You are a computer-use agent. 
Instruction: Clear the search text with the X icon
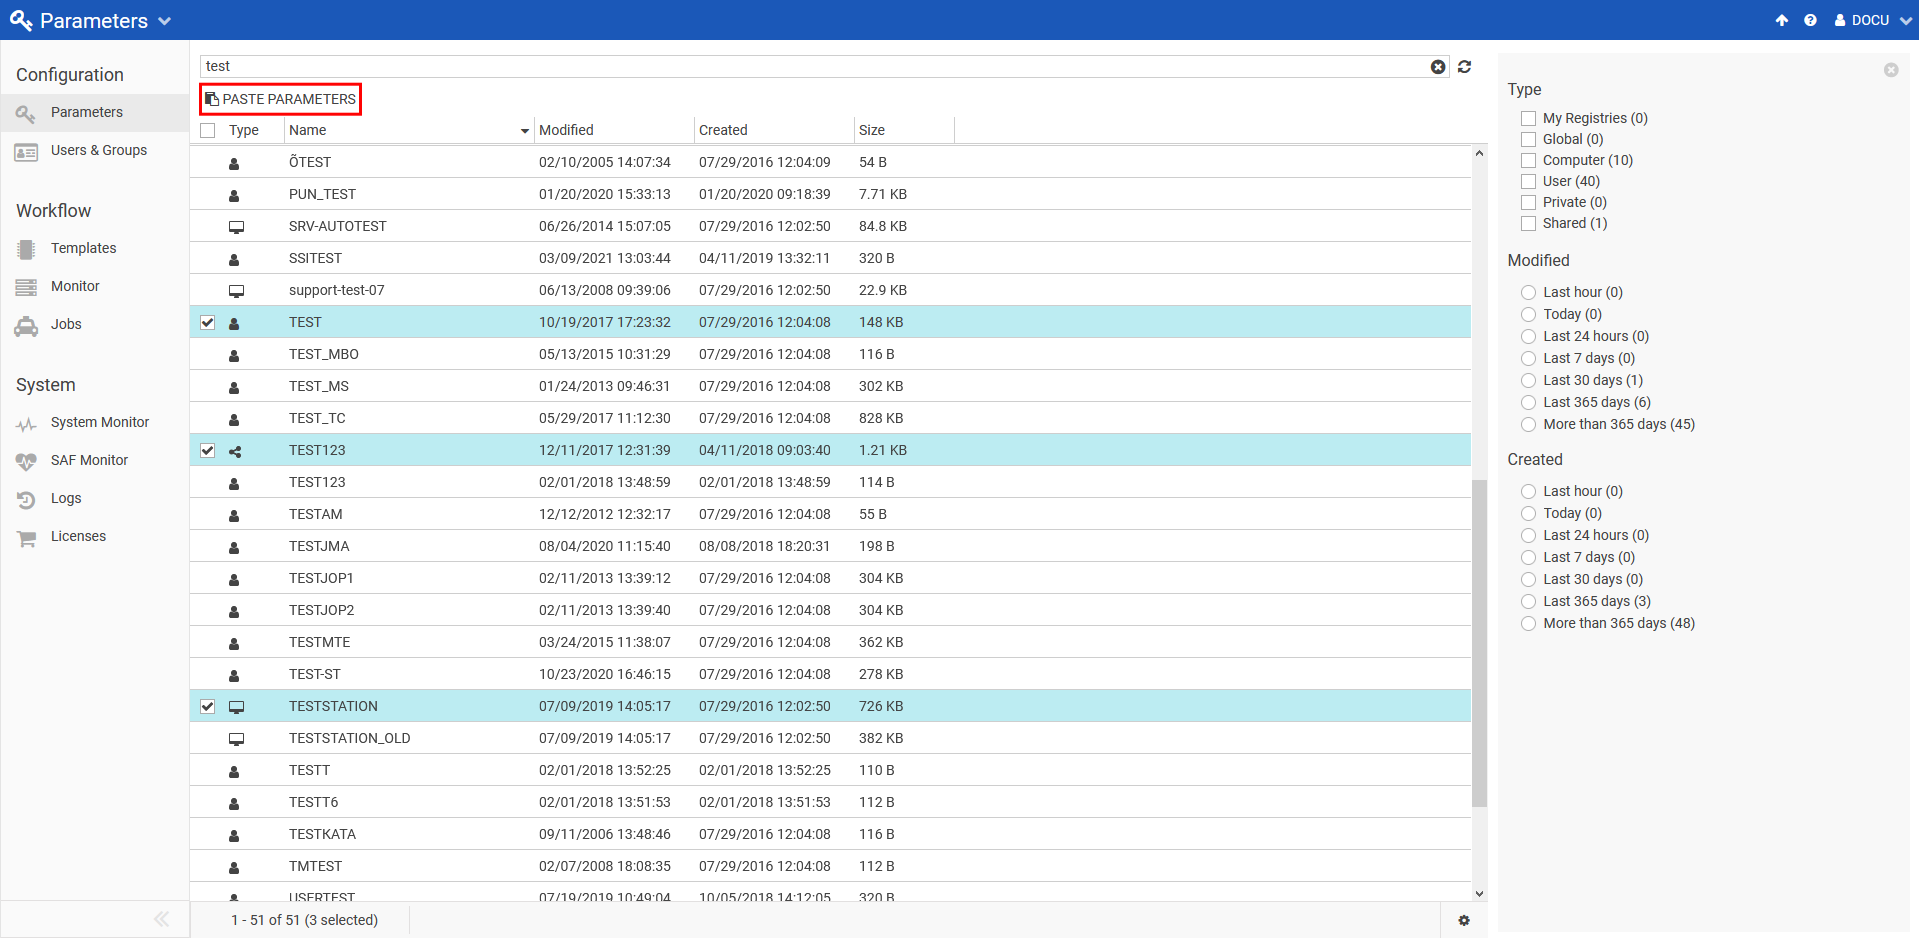coord(1438,67)
